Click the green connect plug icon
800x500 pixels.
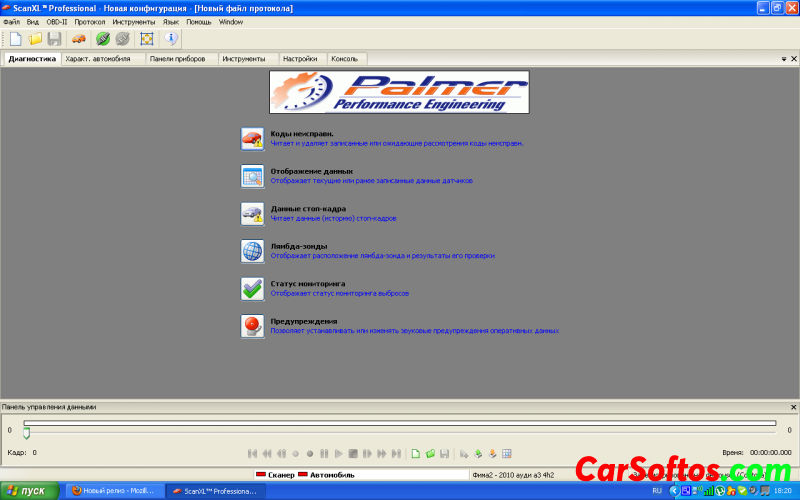coord(102,39)
